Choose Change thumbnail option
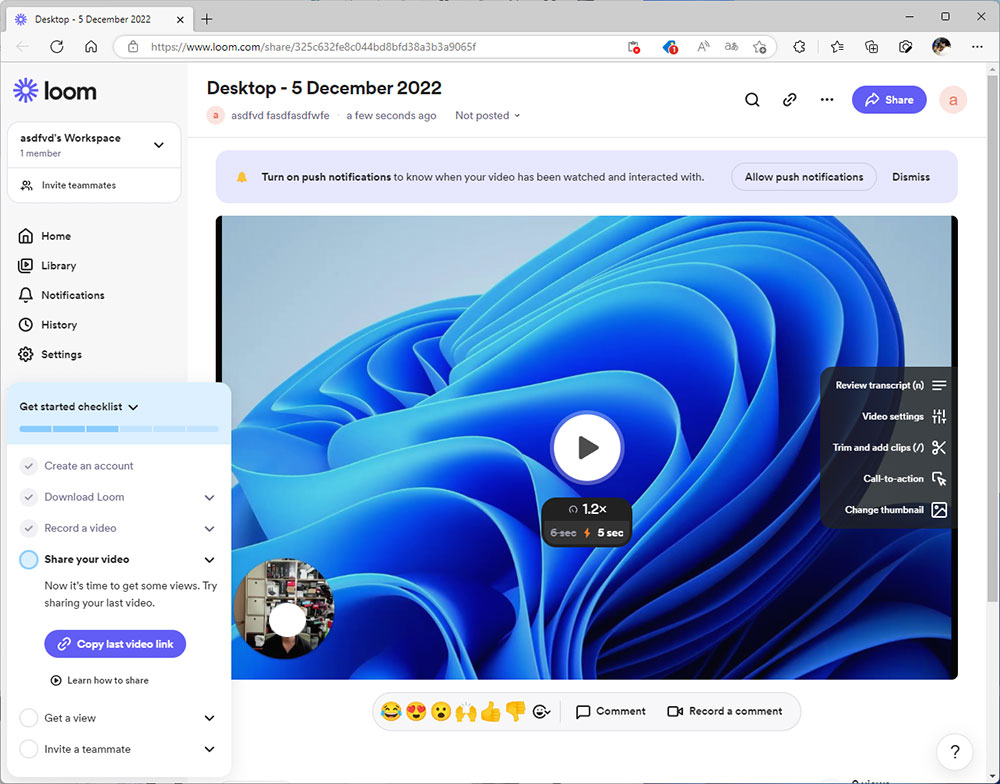The height and width of the screenshot is (784, 1000). coord(895,510)
